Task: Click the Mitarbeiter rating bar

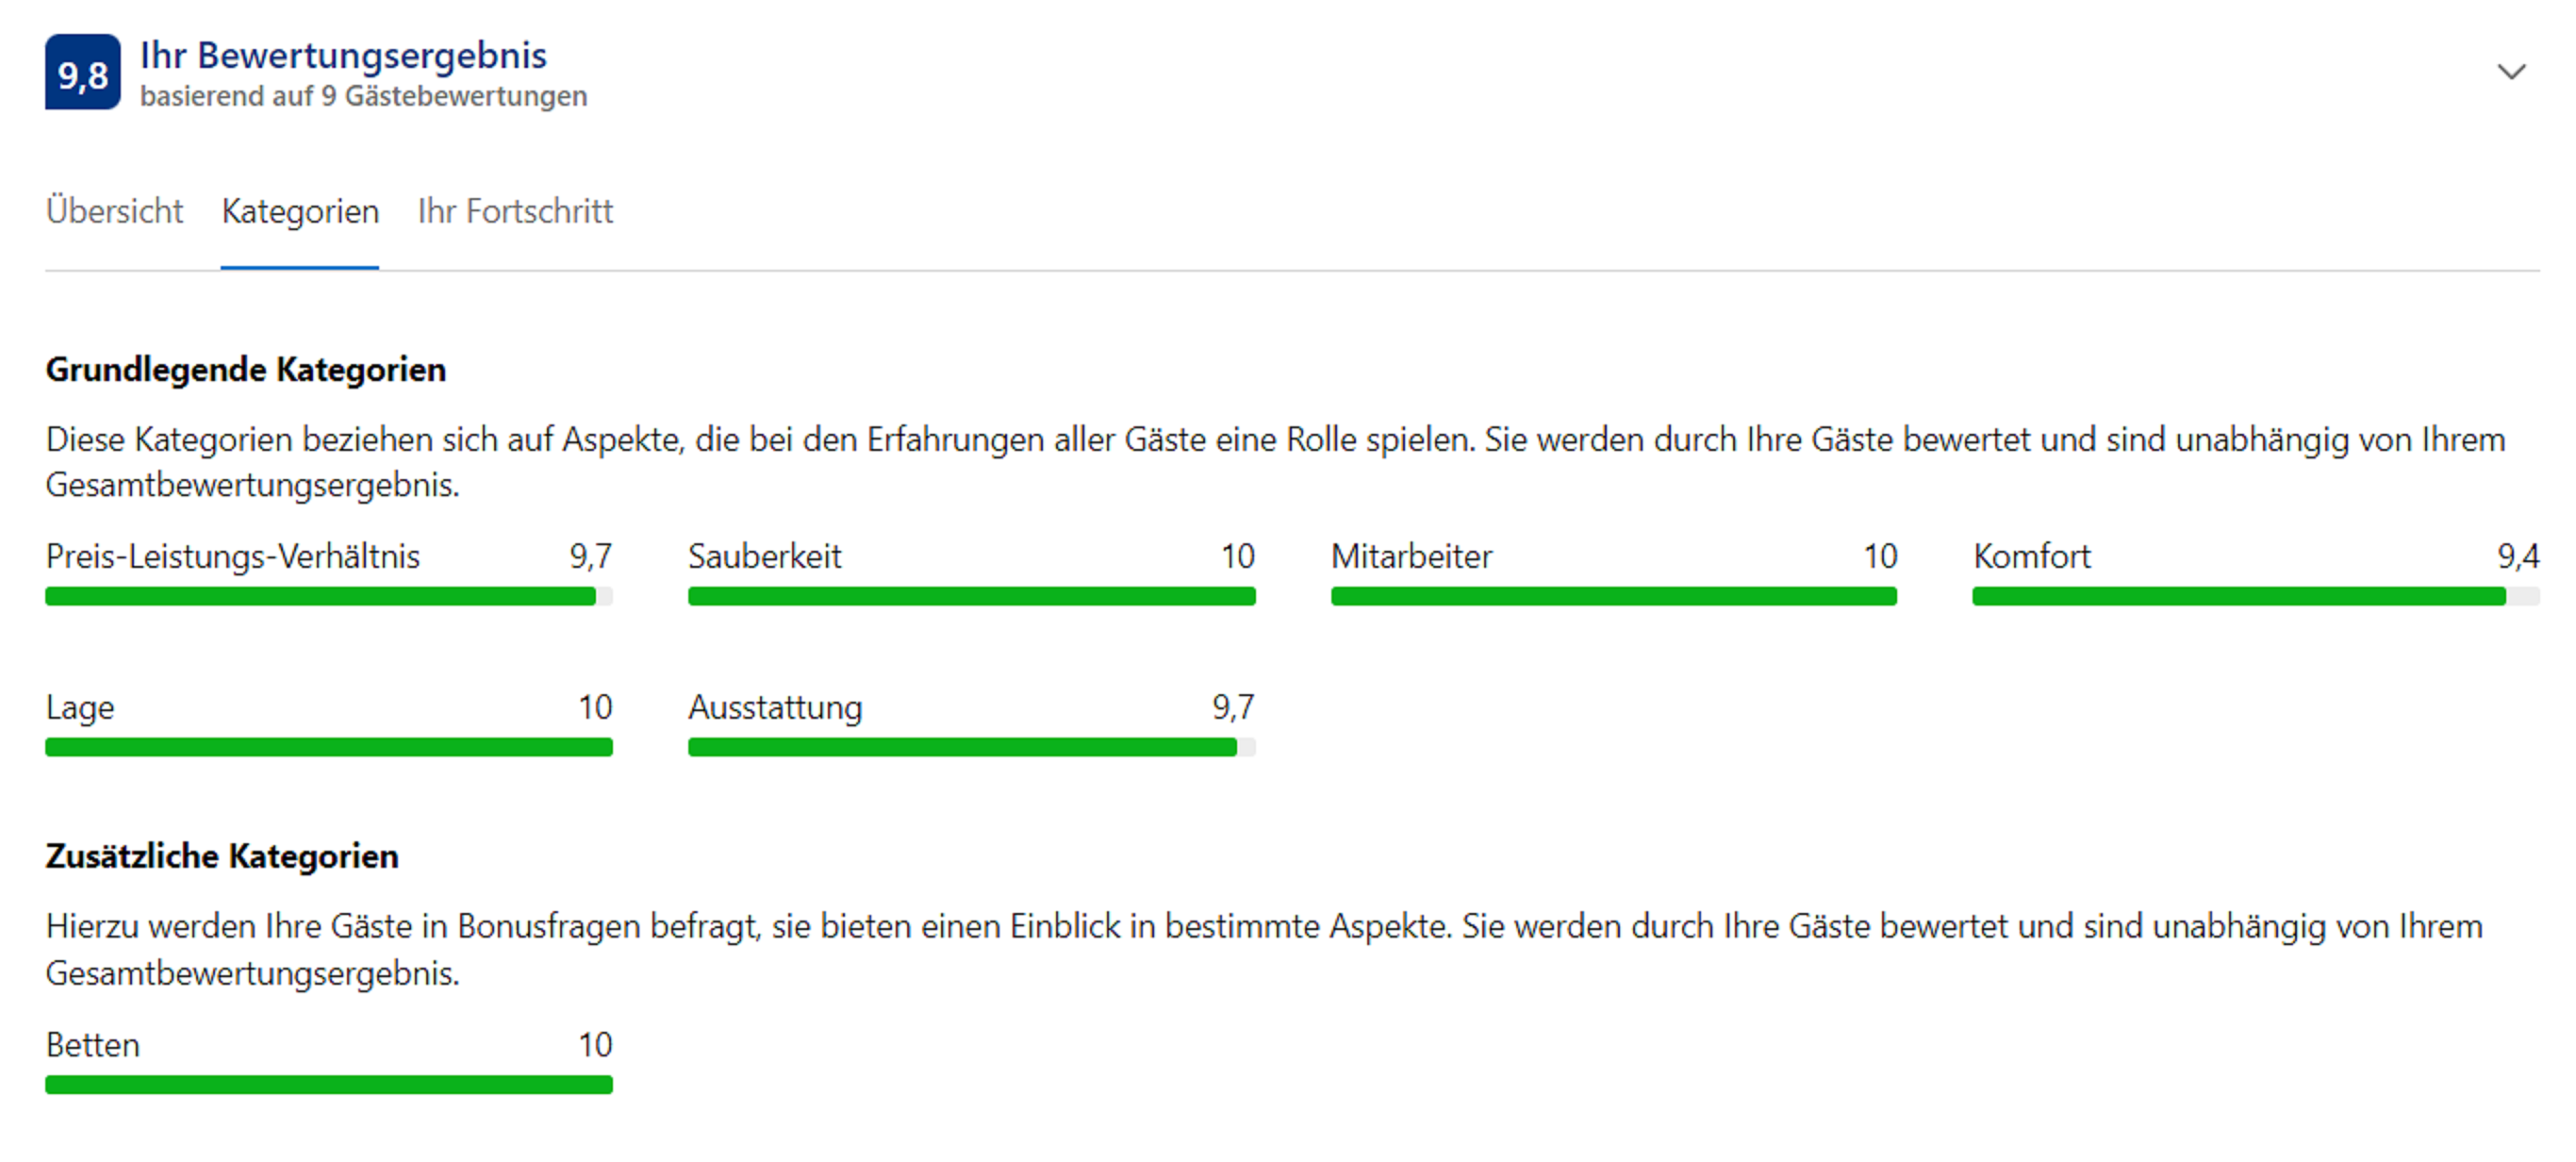Action: (1614, 597)
